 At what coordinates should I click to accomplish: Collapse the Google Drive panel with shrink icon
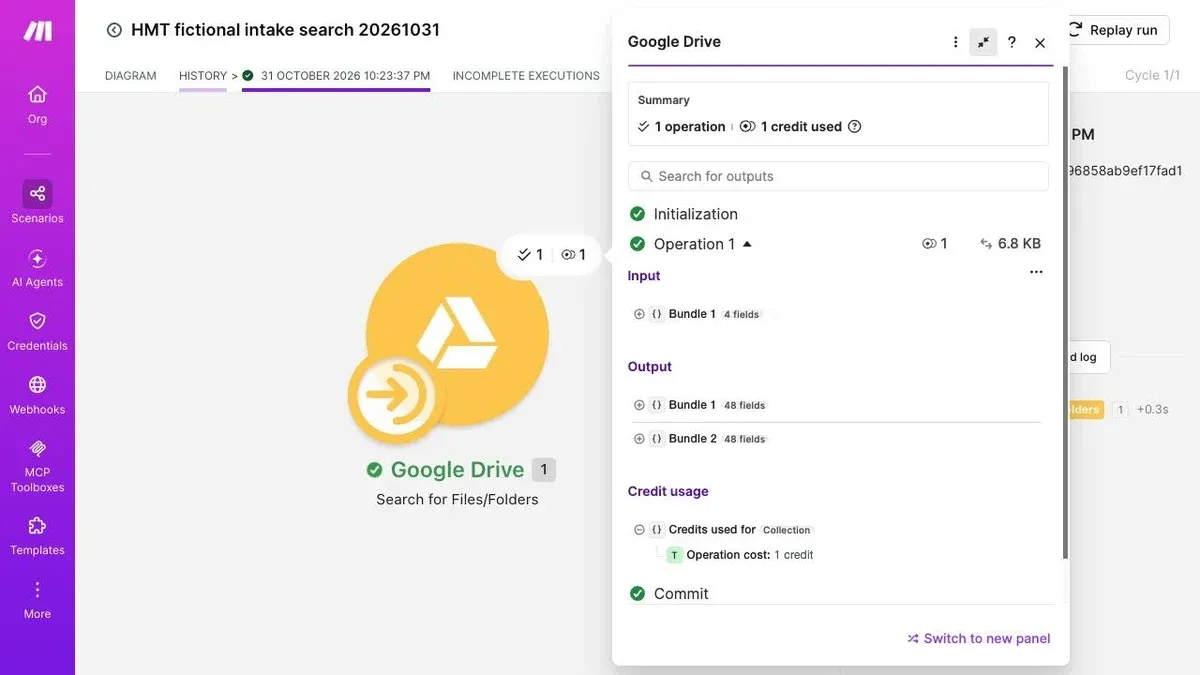point(983,42)
